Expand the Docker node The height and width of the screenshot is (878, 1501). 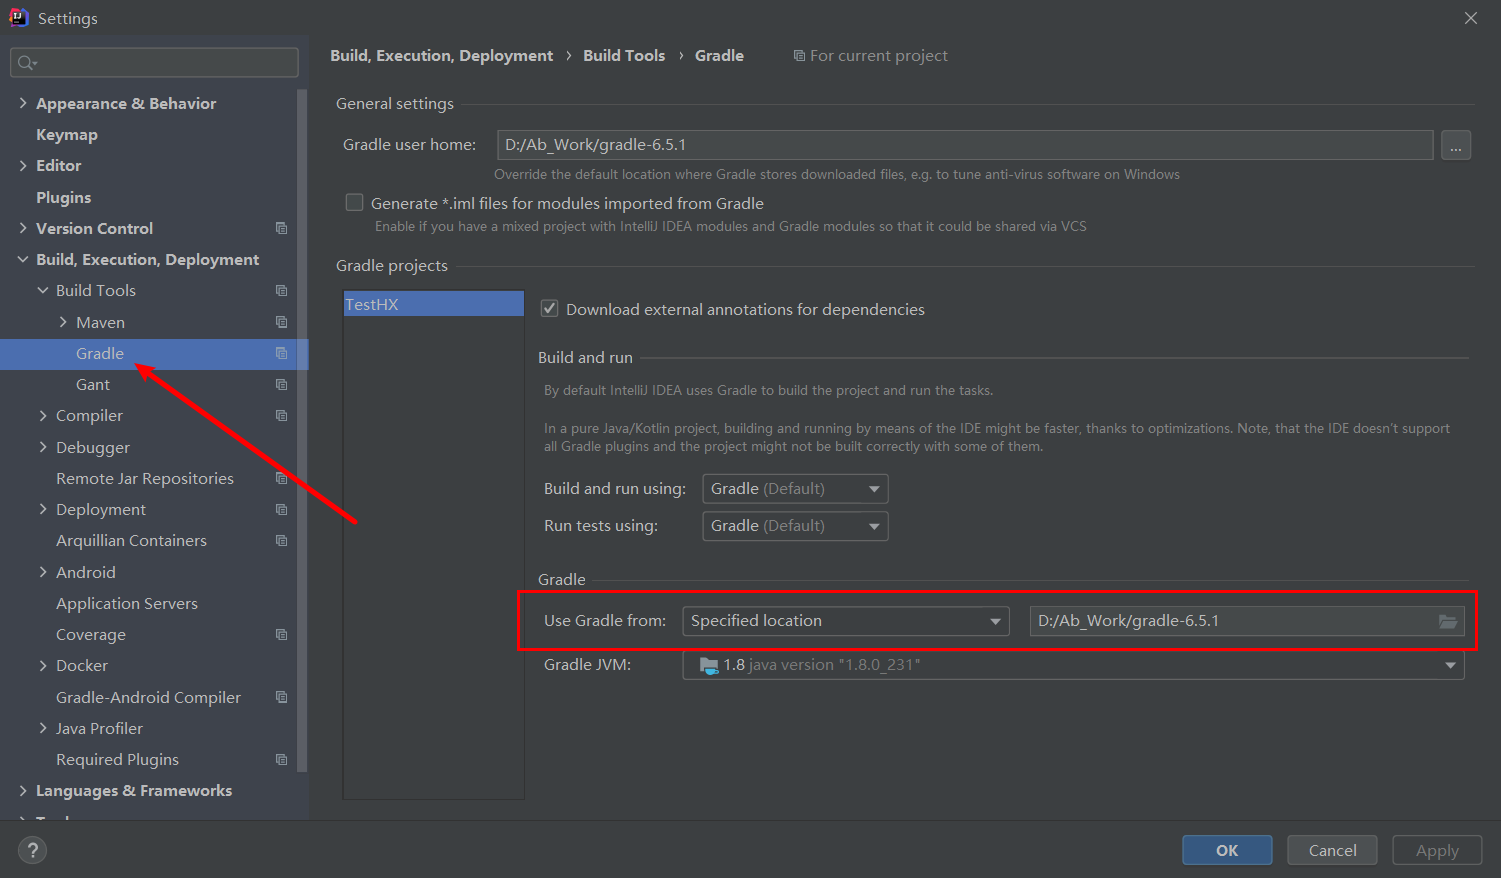[43, 665]
